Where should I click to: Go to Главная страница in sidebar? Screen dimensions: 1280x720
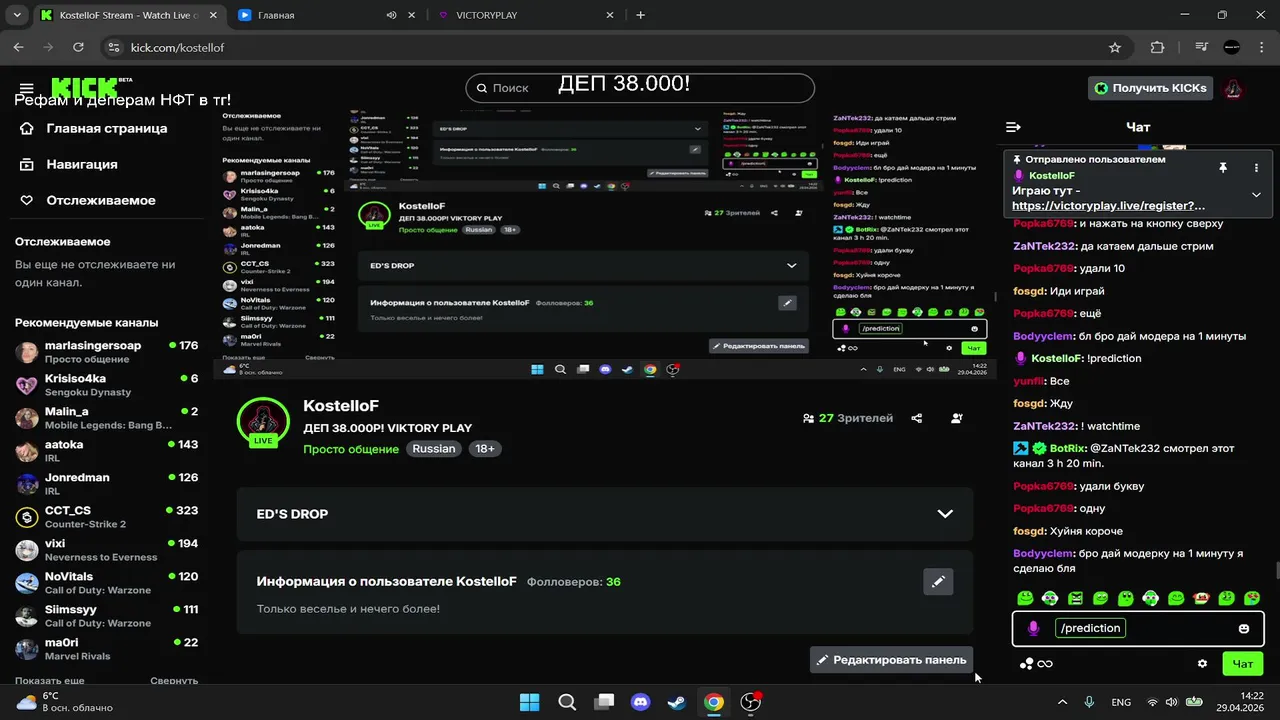pos(93,128)
